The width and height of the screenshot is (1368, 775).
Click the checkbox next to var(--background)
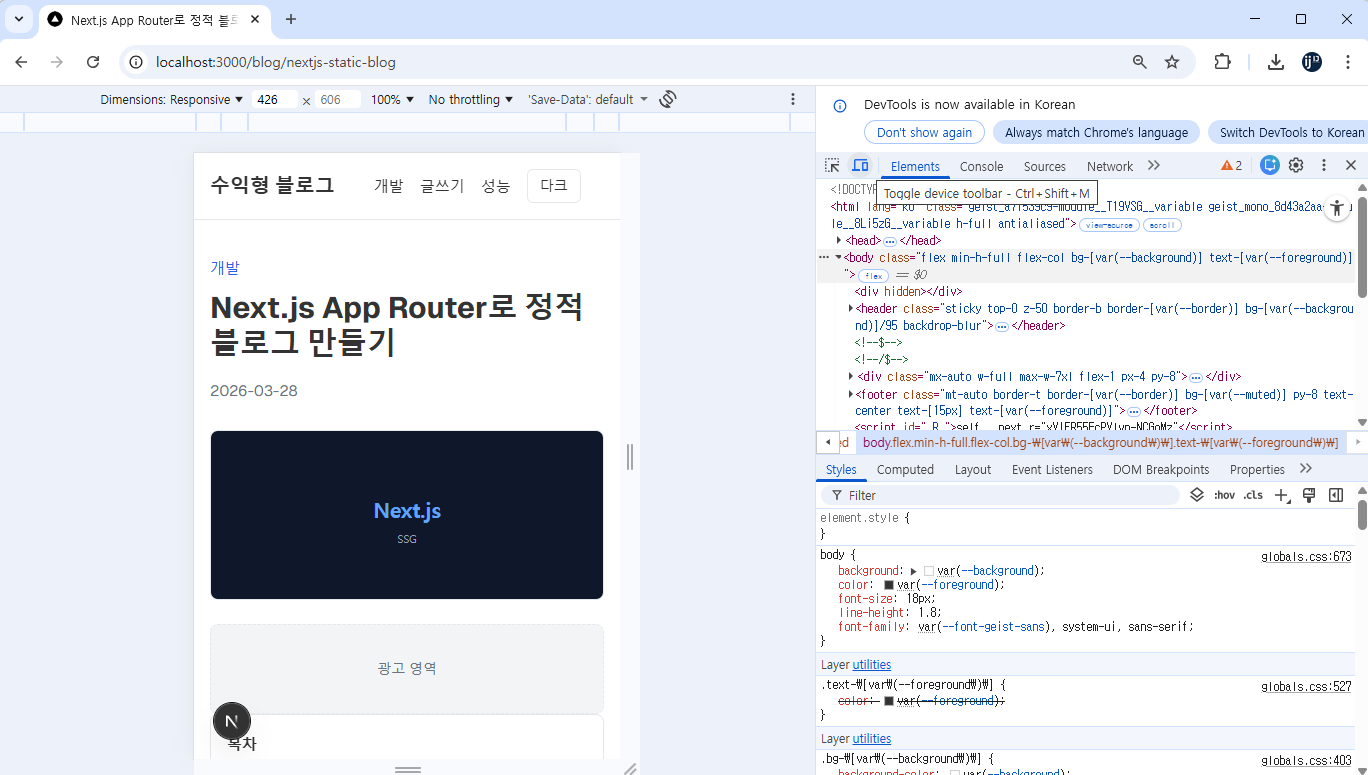coord(928,570)
